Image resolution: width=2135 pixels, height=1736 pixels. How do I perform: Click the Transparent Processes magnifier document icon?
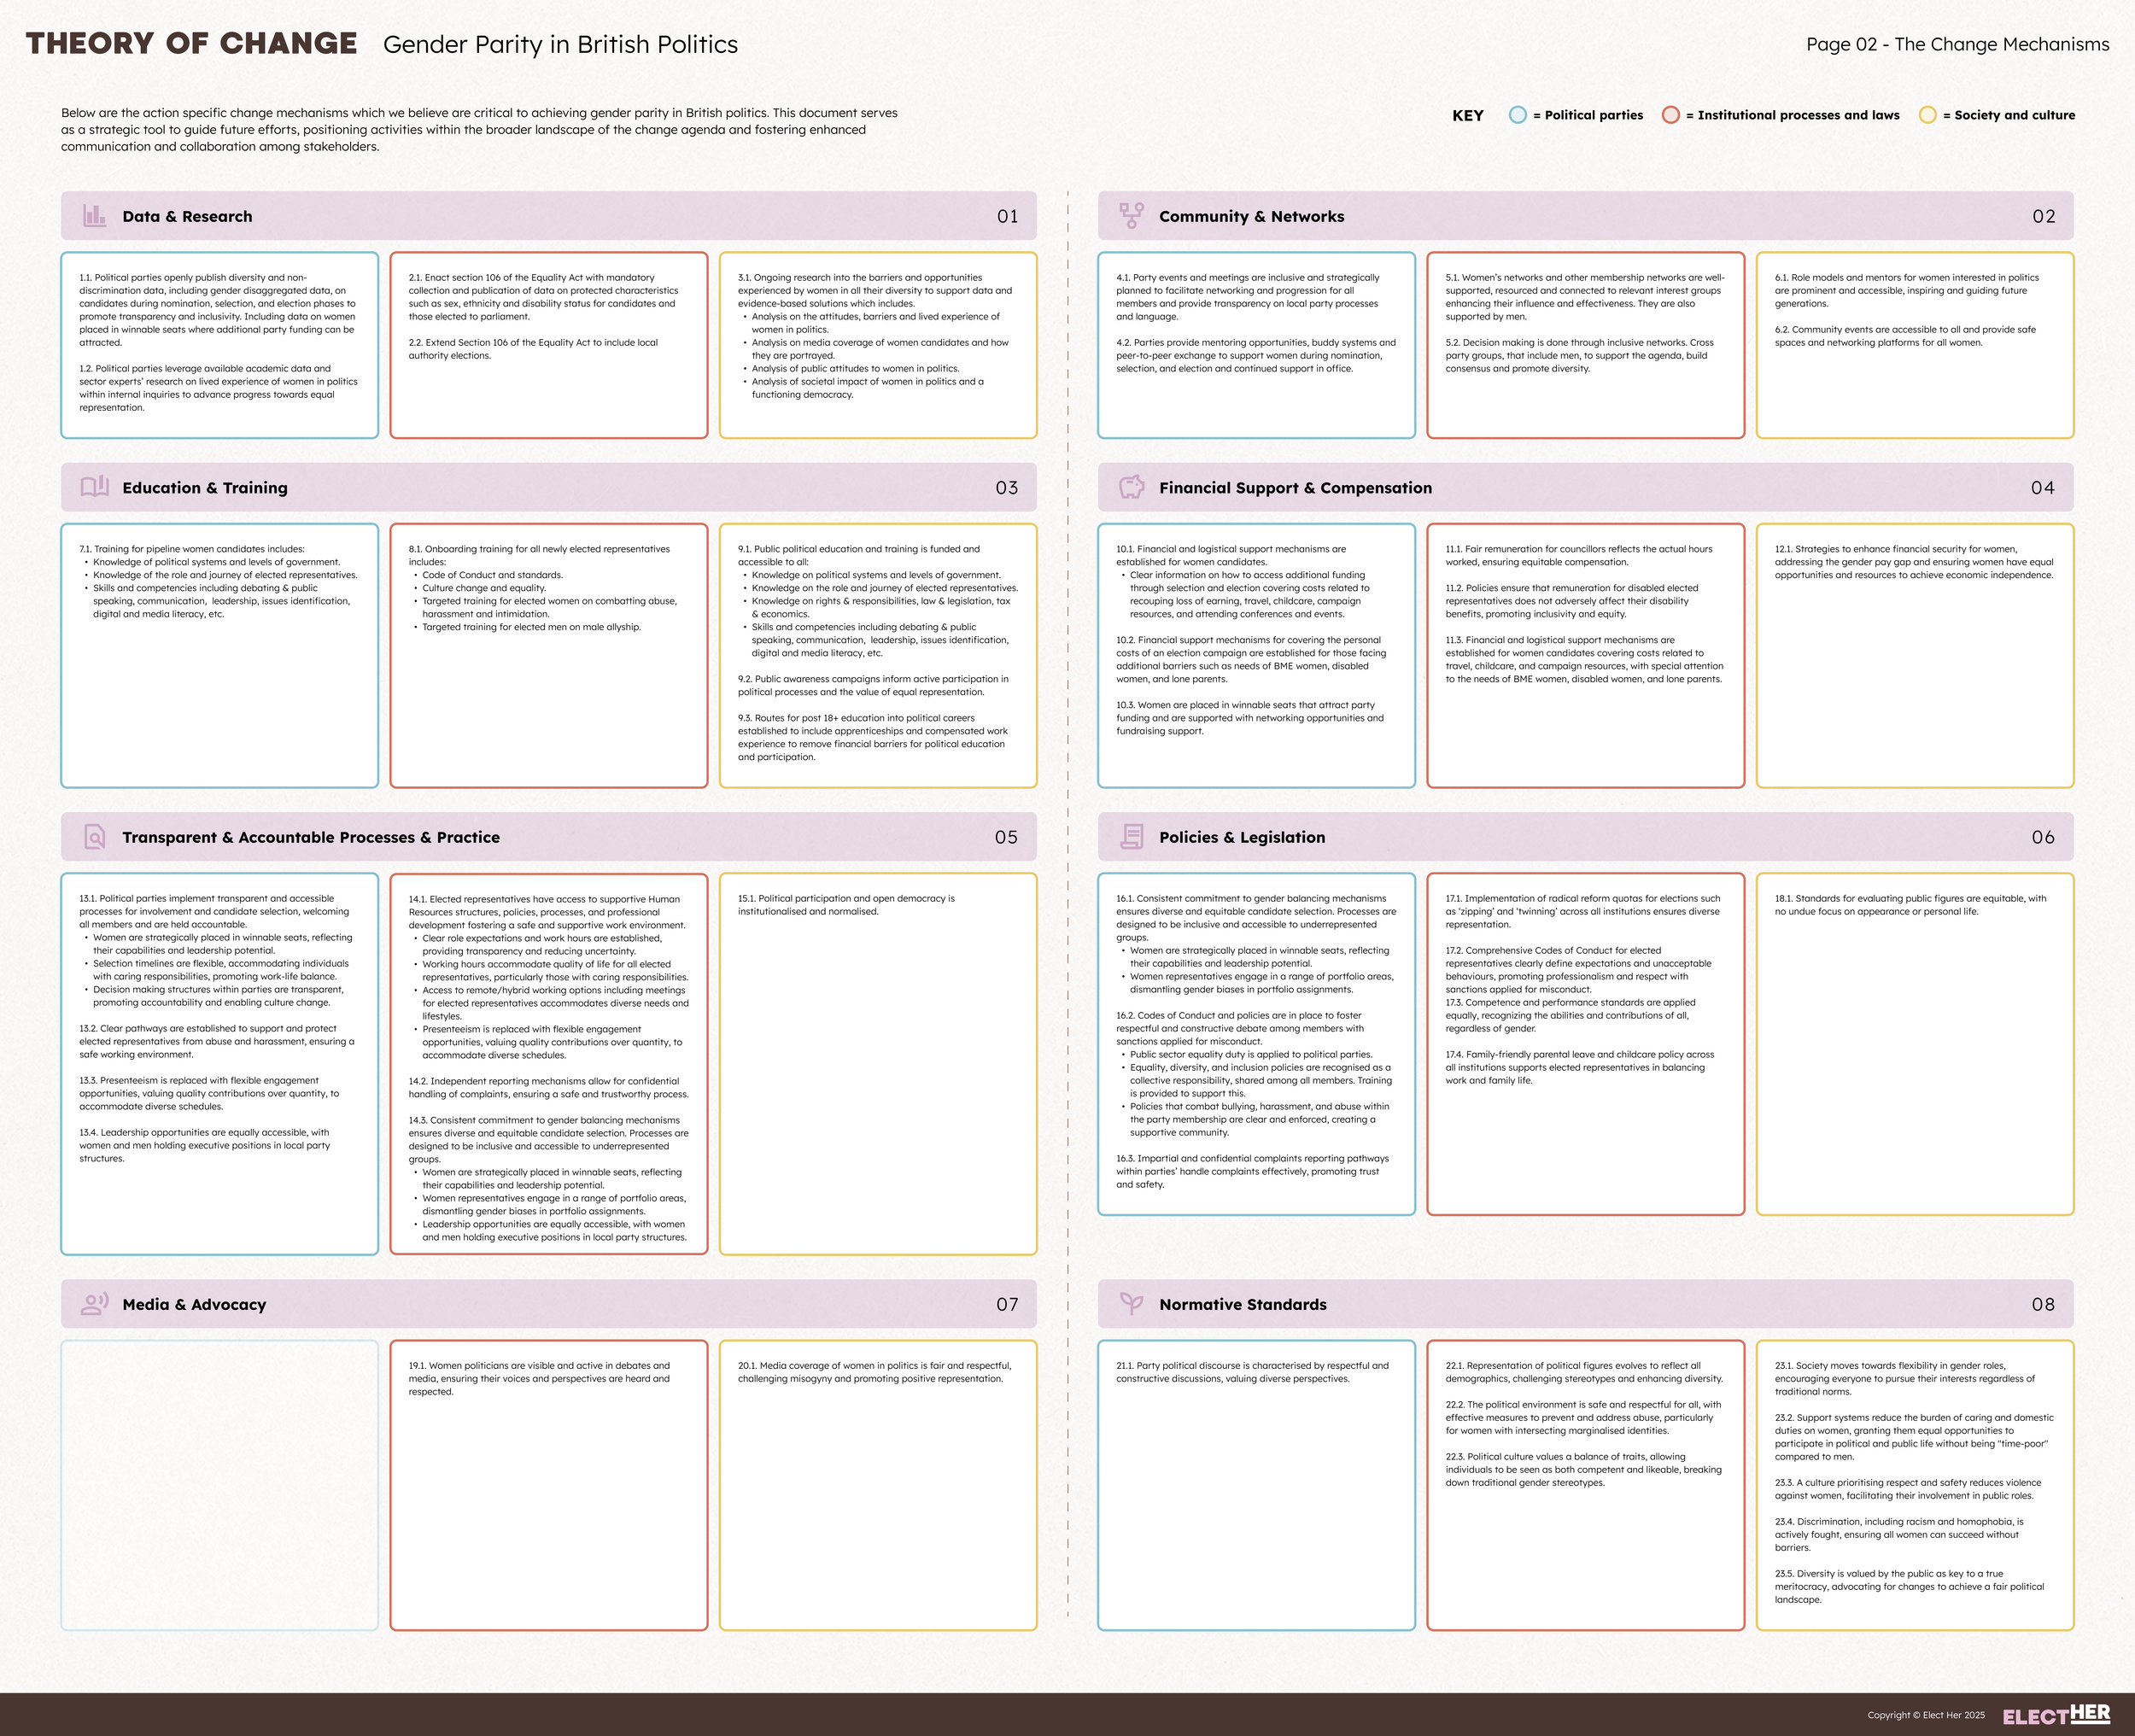tap(94, 837)
